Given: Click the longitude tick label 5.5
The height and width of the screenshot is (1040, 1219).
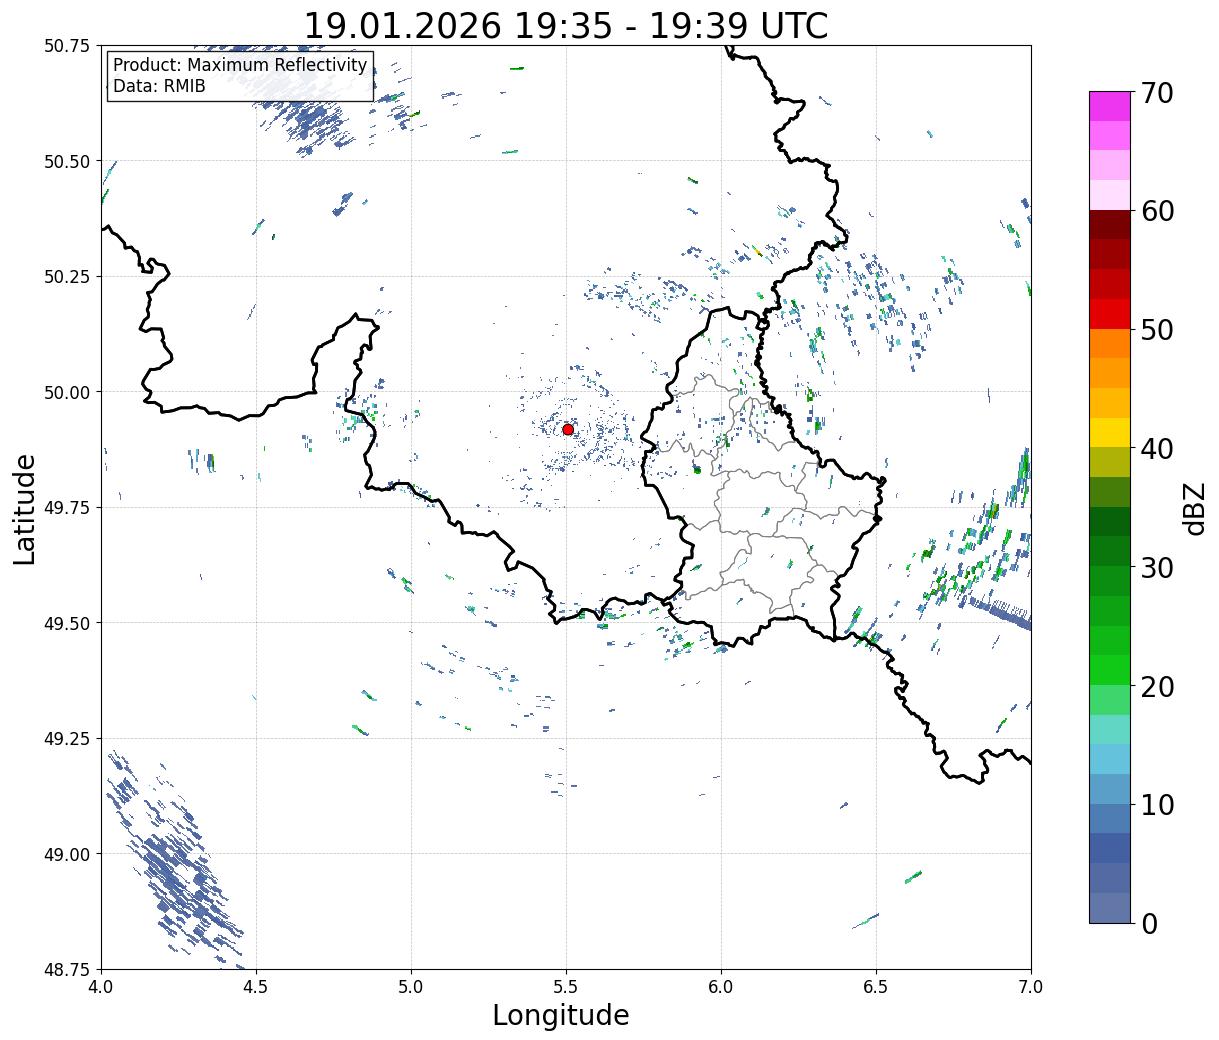Looking at the screenshot, I should 566,987.
